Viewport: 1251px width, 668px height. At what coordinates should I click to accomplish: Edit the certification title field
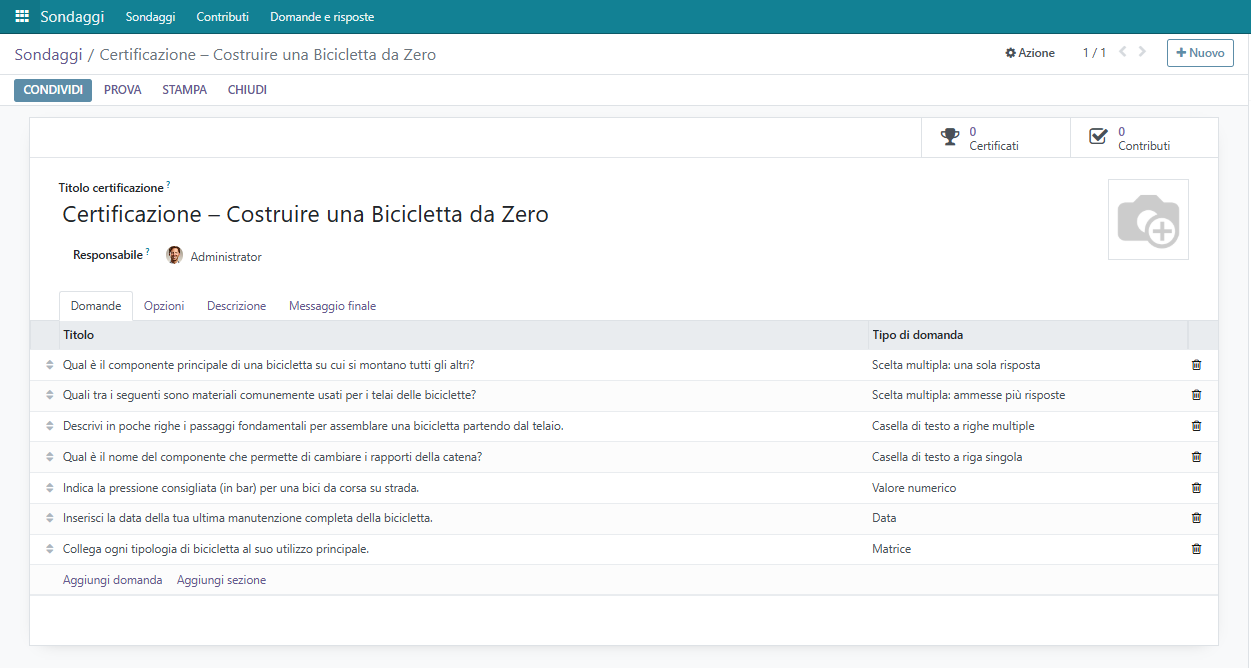(x=305, y=214)
